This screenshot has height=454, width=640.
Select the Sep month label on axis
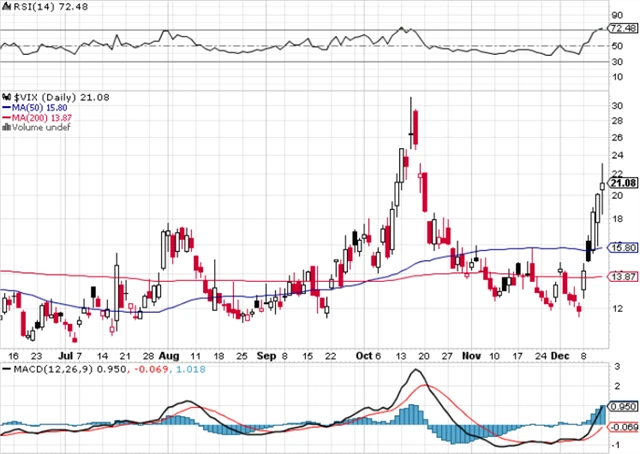265,354
